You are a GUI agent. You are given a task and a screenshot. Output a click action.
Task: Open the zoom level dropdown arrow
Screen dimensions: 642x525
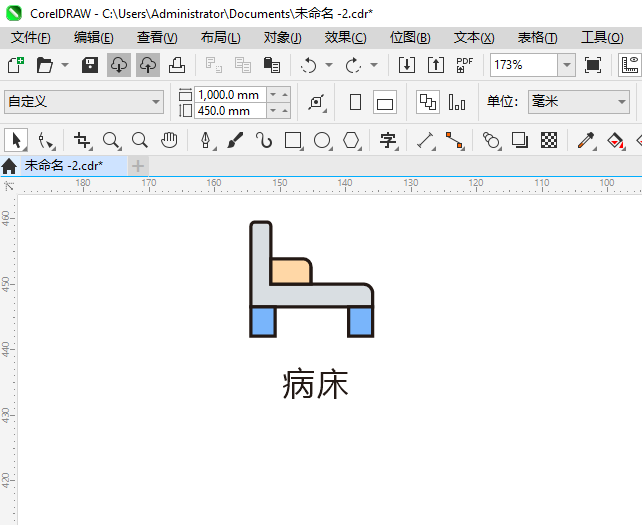(x=567, y=65)
